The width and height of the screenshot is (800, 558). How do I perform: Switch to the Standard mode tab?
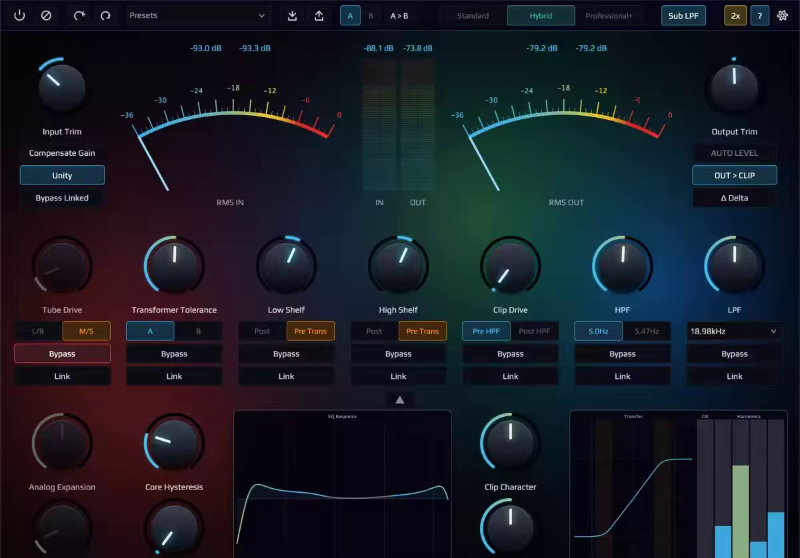pyautogui.click(x=472, y=16)
